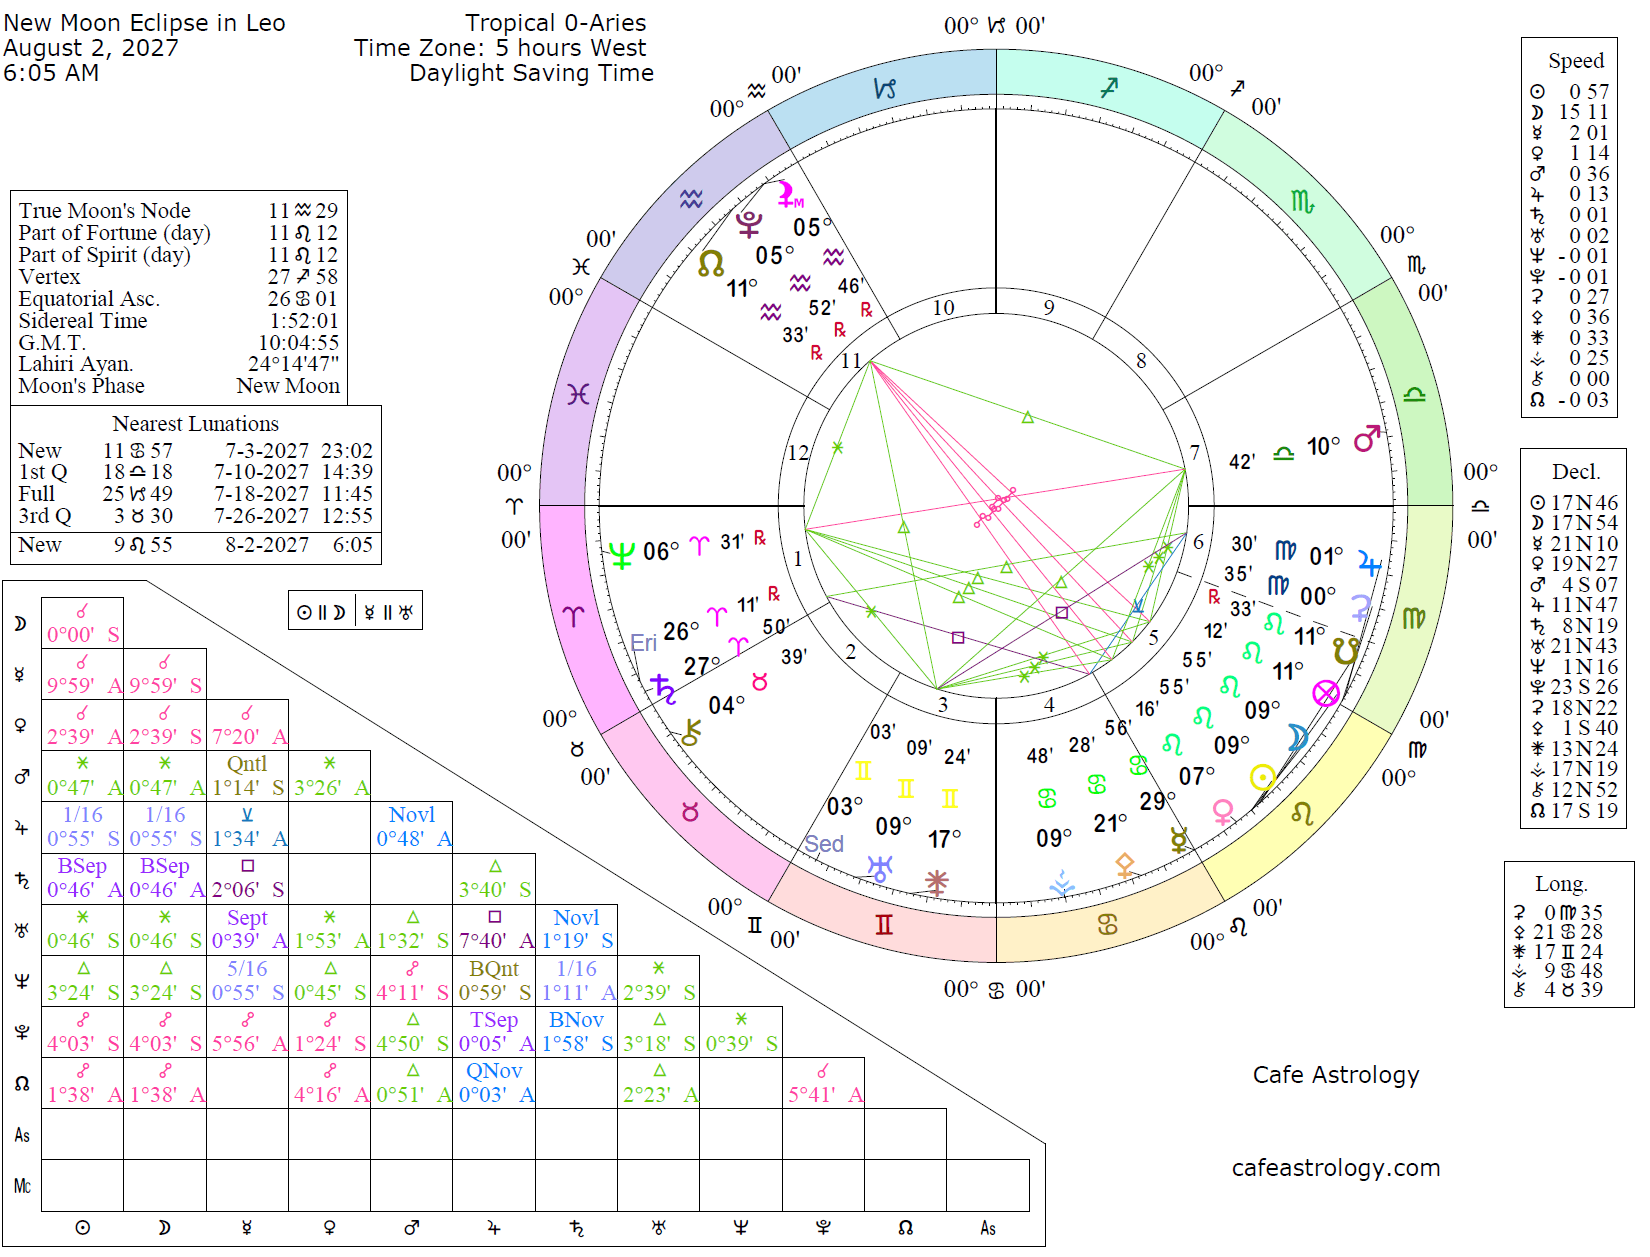Image resolution: width=1650 pixels, height=1257 pixels.
Task: Click the North Node glyph at 11° Aquarius
Action: pos(711,264)
